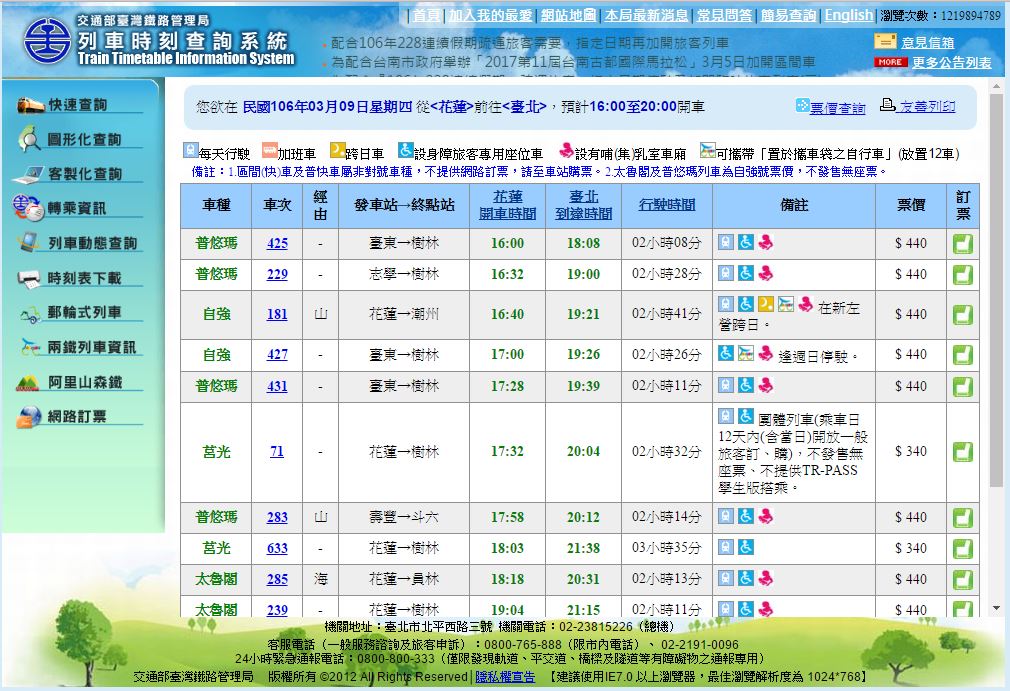This screenshot has width=1010, height=691.
Task: Open 列車動態查詢 sidebar item
Action: pos(92,243)
